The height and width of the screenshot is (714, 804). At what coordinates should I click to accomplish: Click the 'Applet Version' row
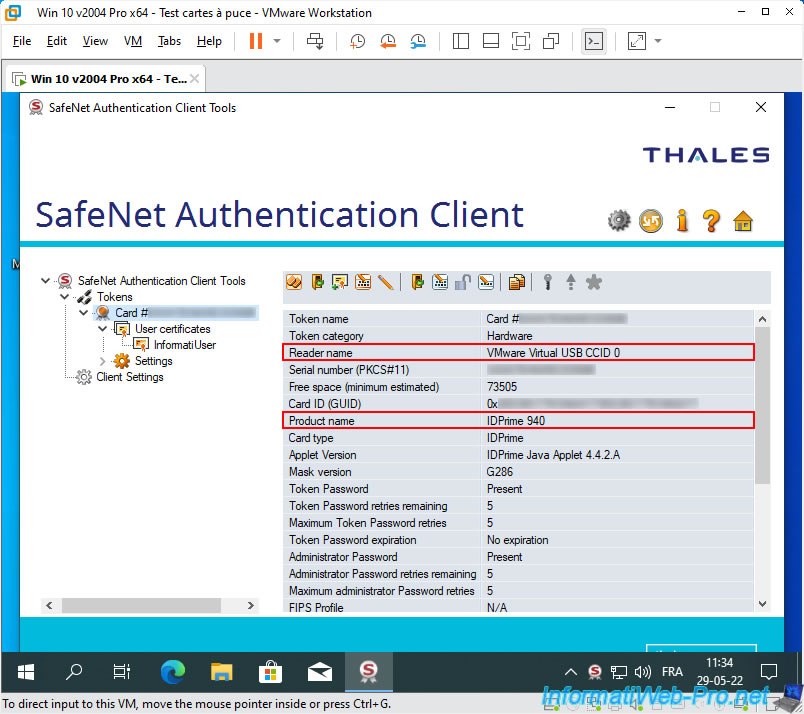tap(518, 454)
